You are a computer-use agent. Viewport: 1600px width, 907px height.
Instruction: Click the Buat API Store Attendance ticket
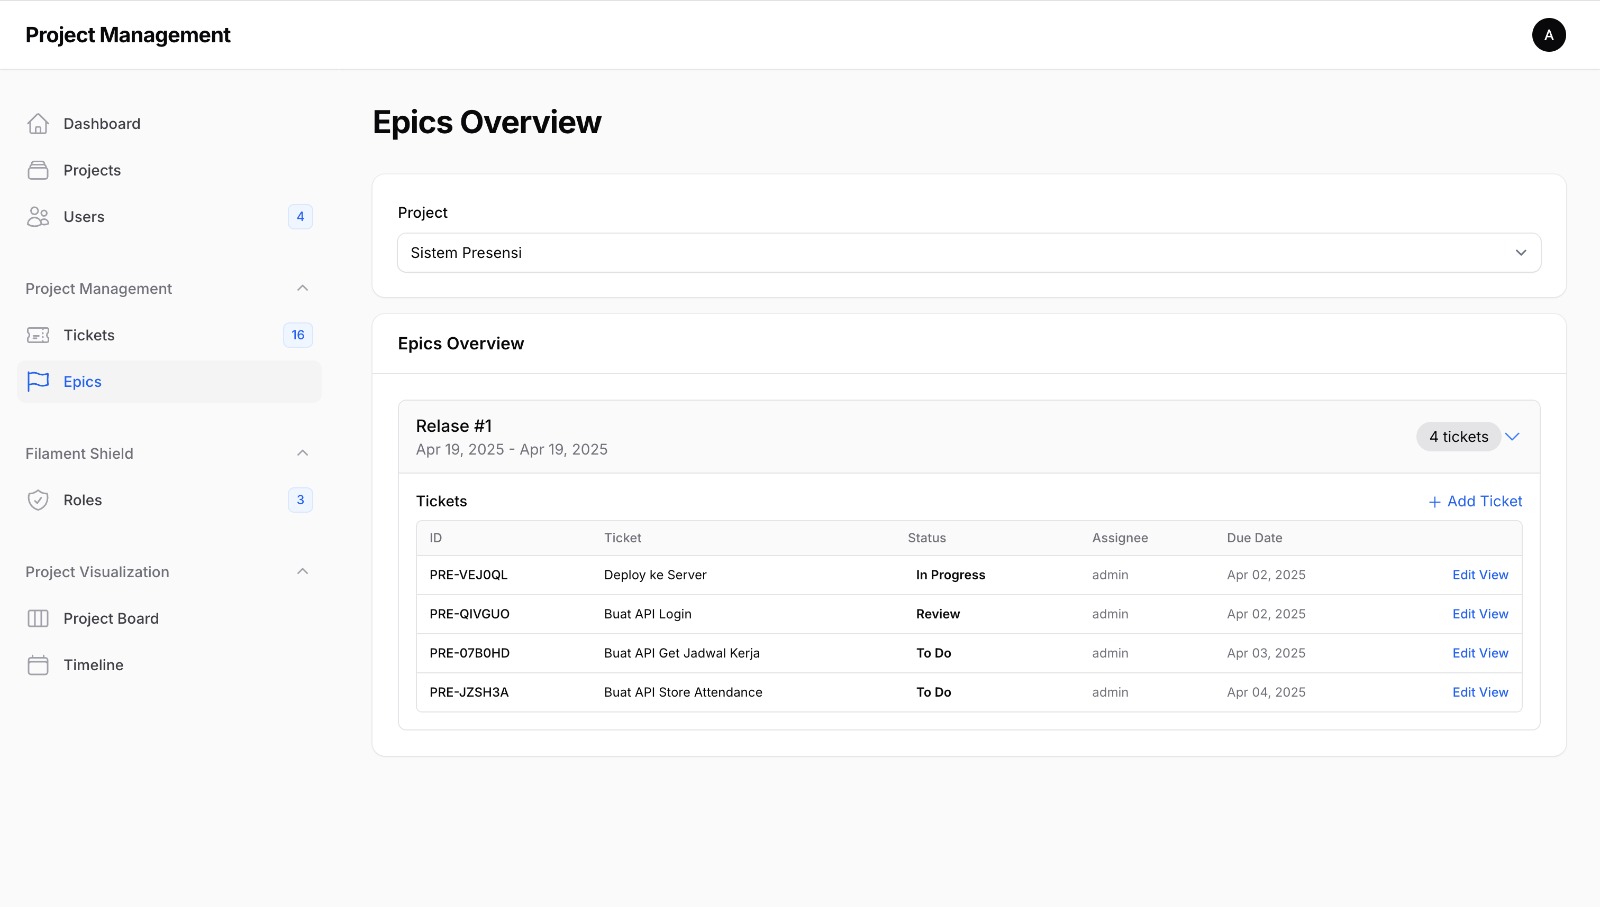683,692
